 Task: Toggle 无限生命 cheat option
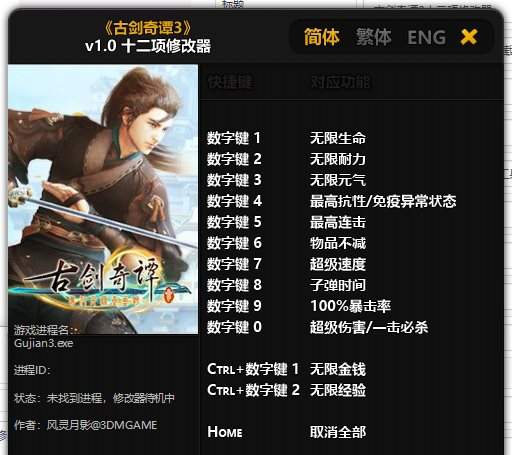(x=338, y=138)
